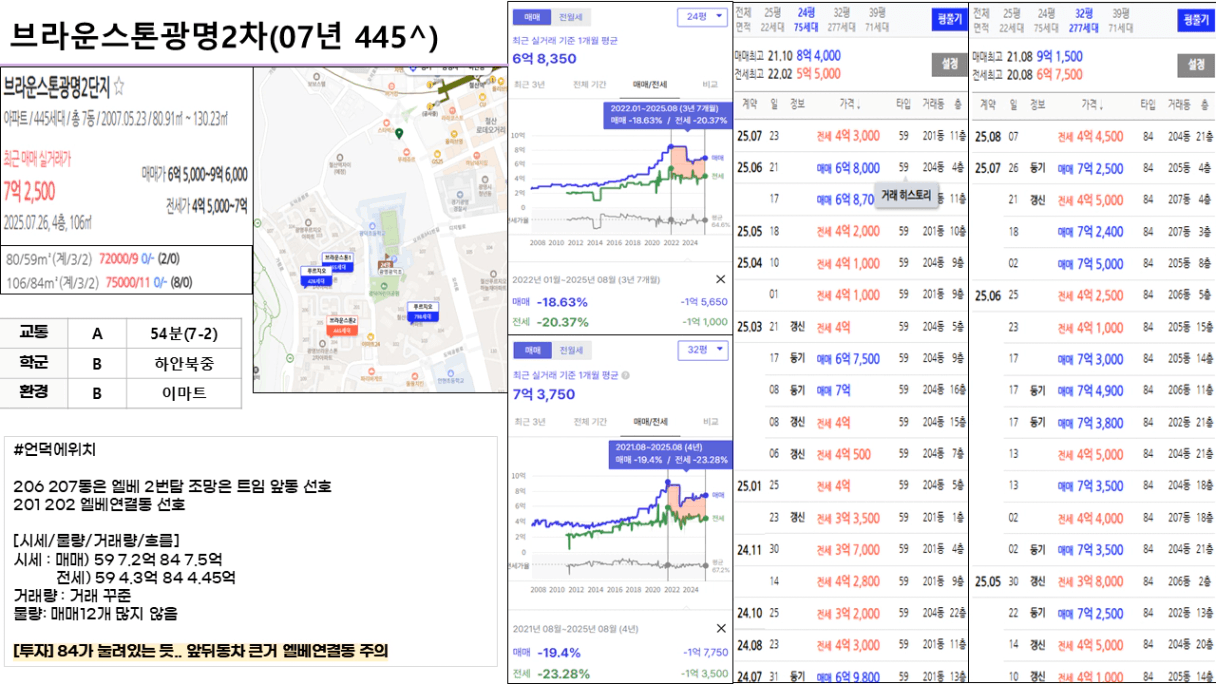Screen dimensions: 1216x684
Task: Open 비교 tab in the 24평 chart panel
Action: click(710, 86)
